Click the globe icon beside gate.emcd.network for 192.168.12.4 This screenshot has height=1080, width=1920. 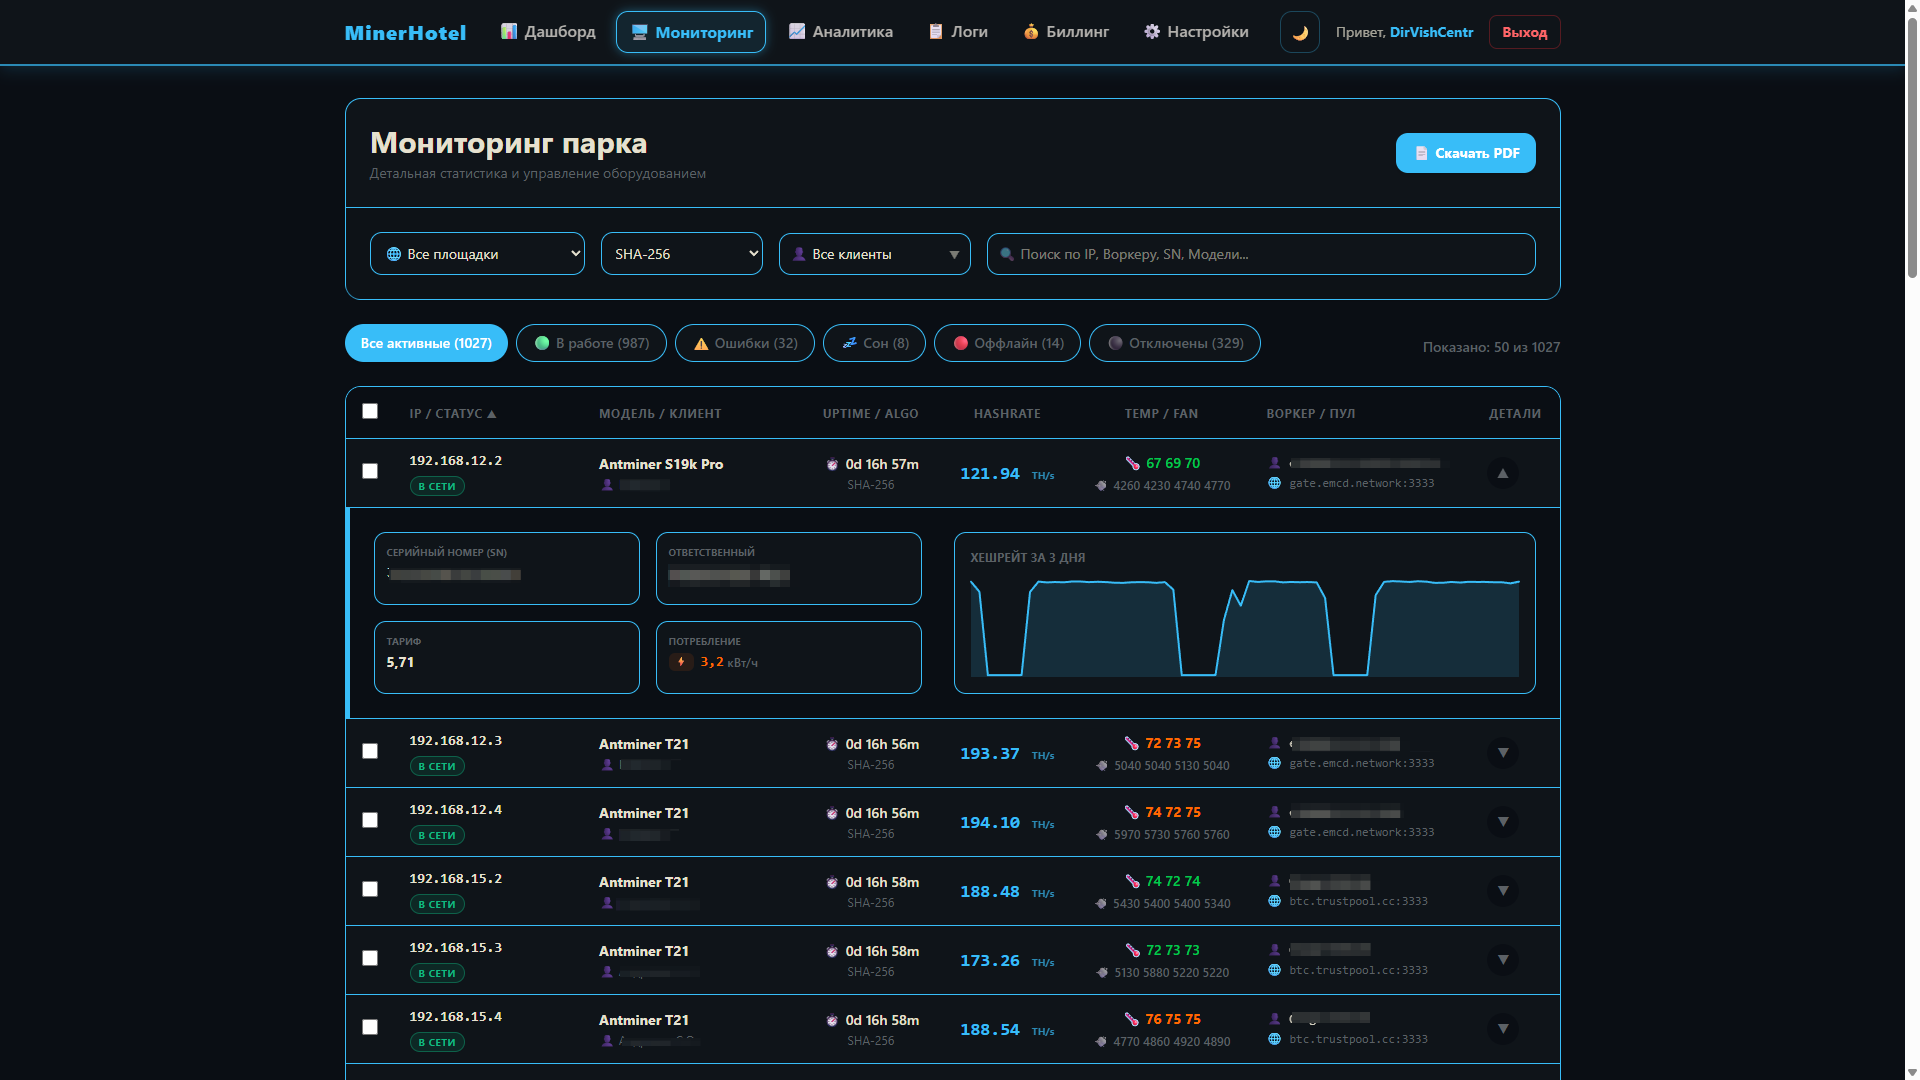pyautogui.click(x=1274, y=832)
